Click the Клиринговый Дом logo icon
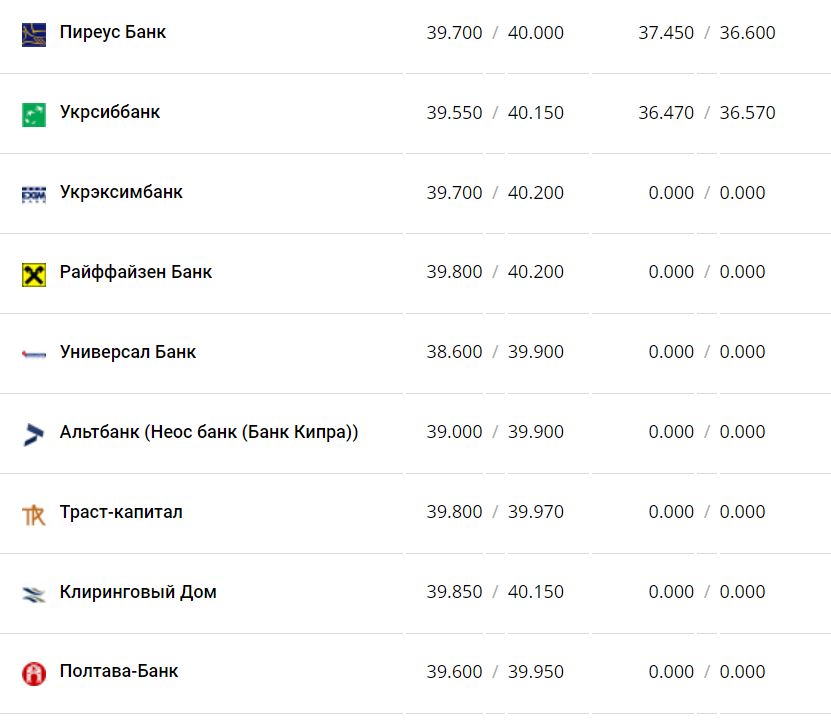Viewport: 831px width, 727px height. [x=34, y=594]
